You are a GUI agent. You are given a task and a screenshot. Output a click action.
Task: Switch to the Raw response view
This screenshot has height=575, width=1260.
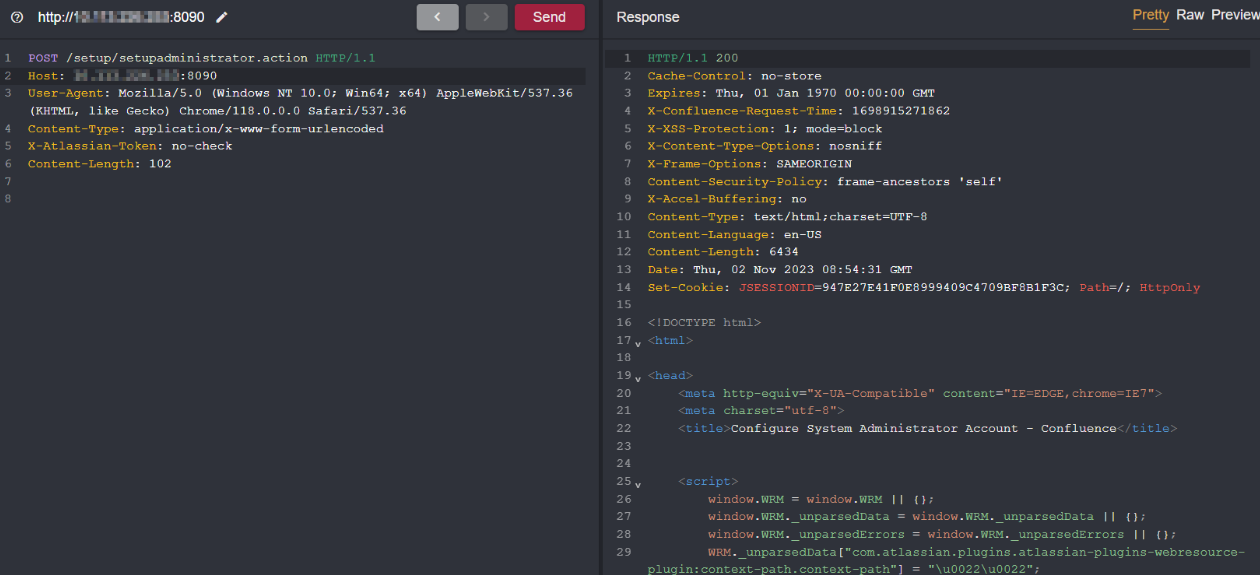click(x=1190, y=15)
